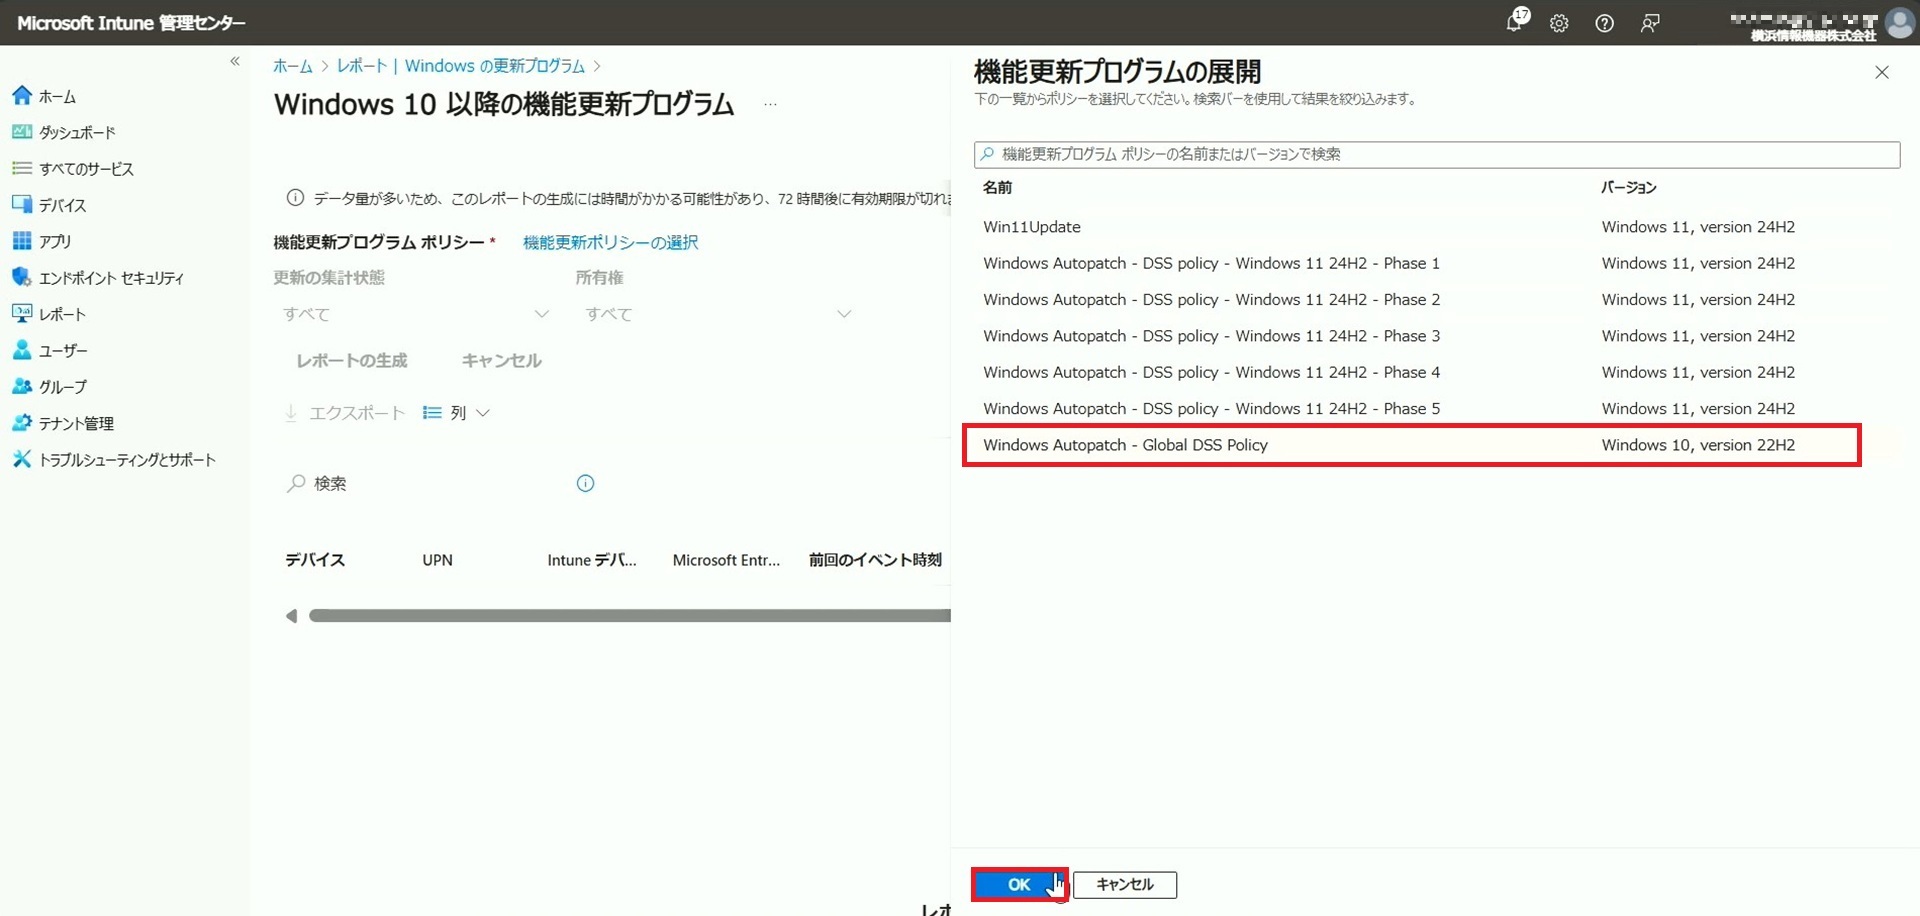The height and width of the screenshot is (916, 1920).
Task: Open the help question mark icon
Action: click(1604, 23)
